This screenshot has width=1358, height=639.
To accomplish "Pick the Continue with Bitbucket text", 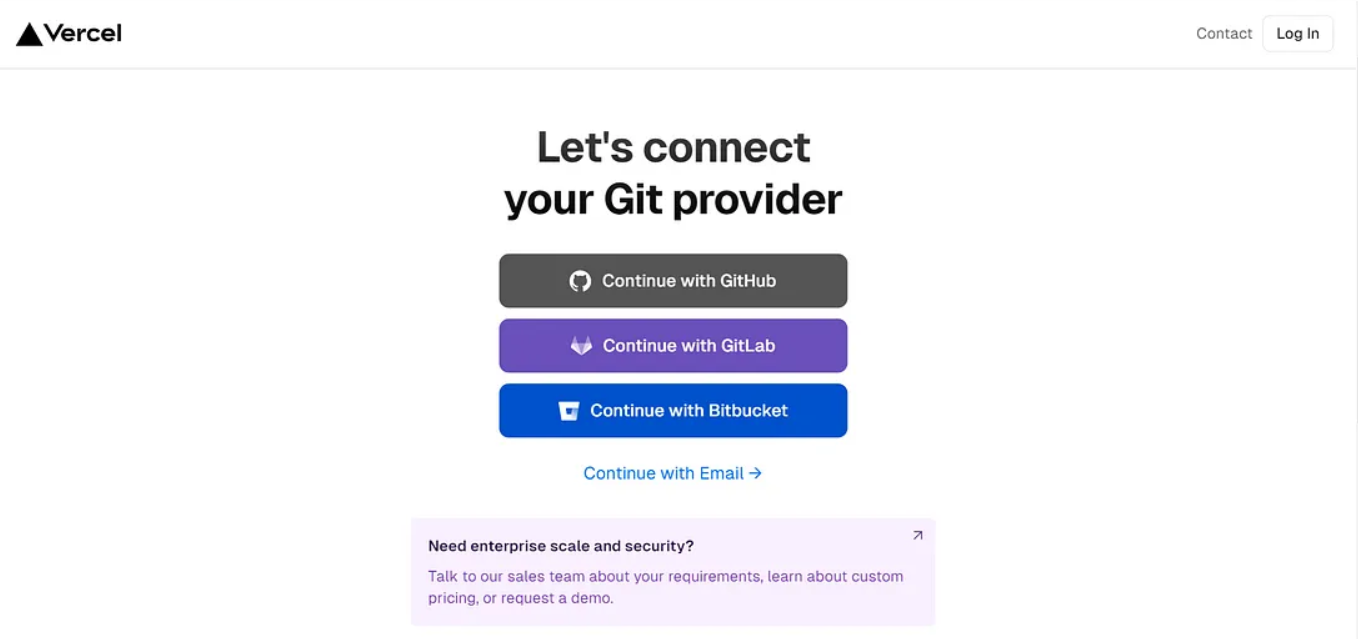I will 689,411.
